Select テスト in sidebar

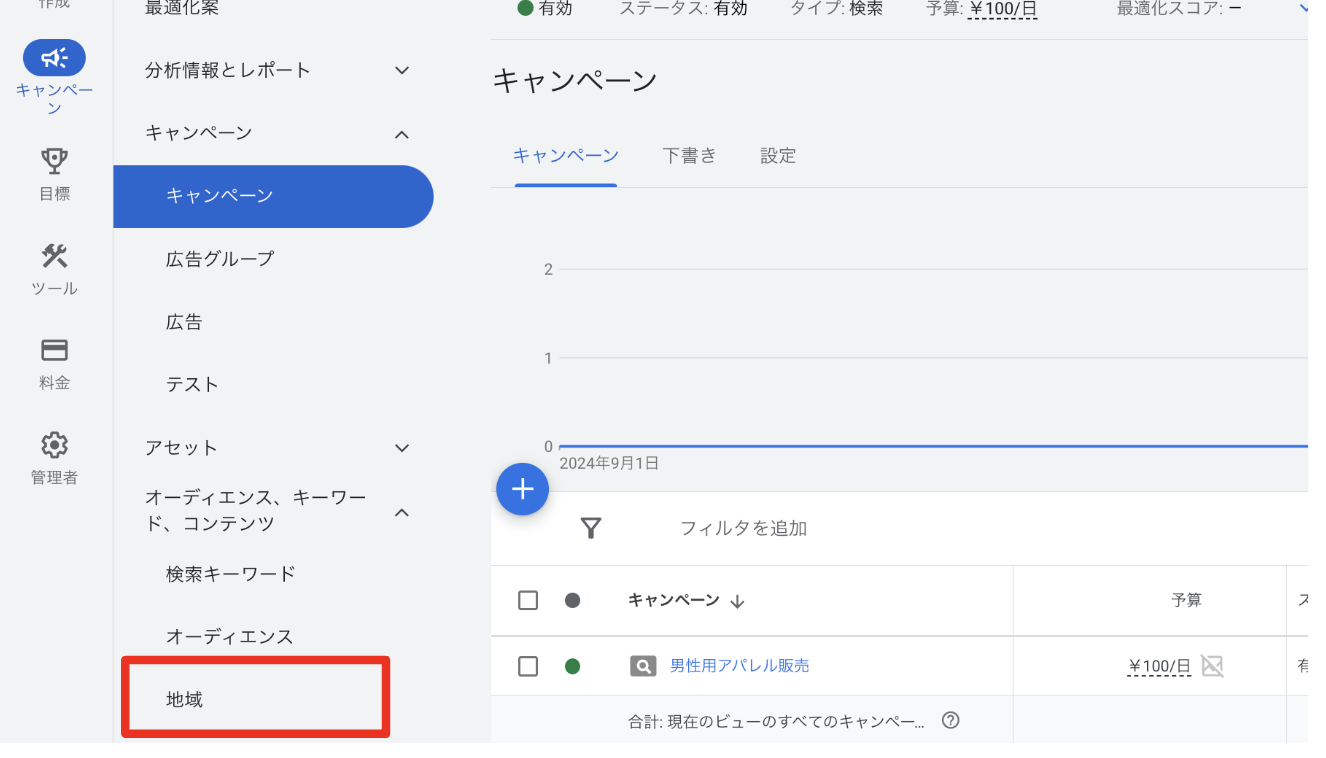click(x=192, y=385)
